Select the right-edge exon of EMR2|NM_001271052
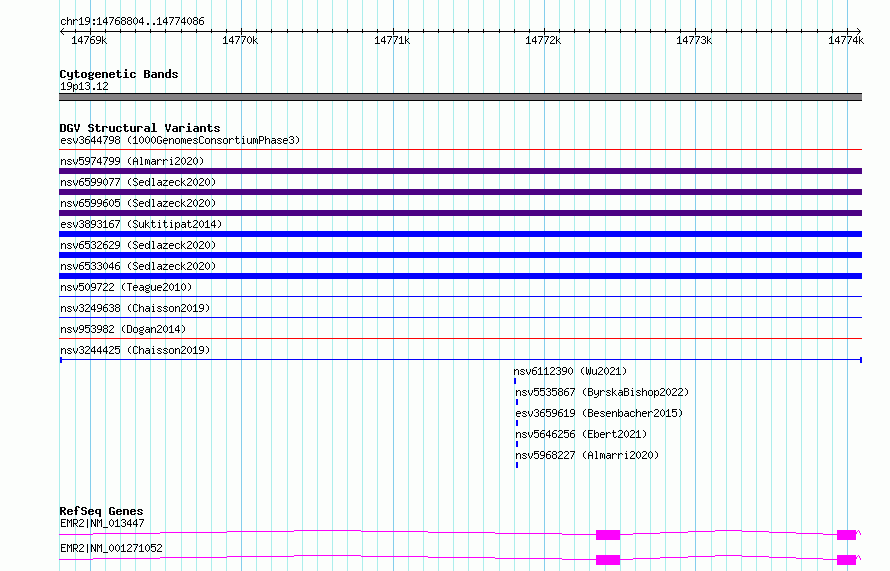Viewport: 890px width, 571px height. click(846, 560)
